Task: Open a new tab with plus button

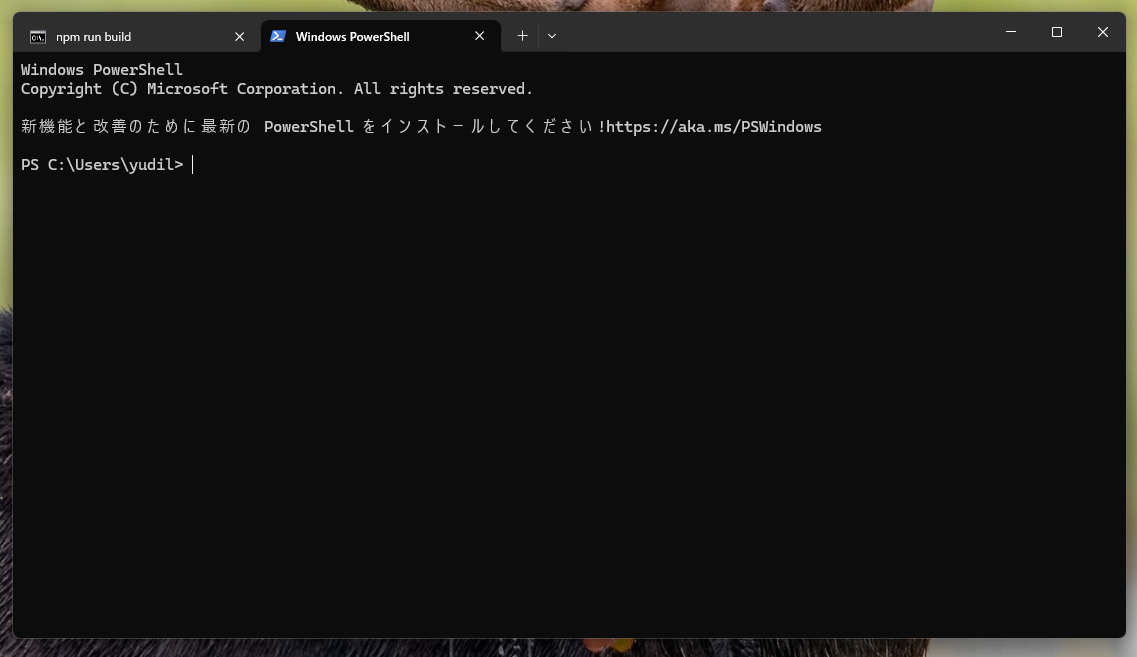Action: (x=522, y=36)
